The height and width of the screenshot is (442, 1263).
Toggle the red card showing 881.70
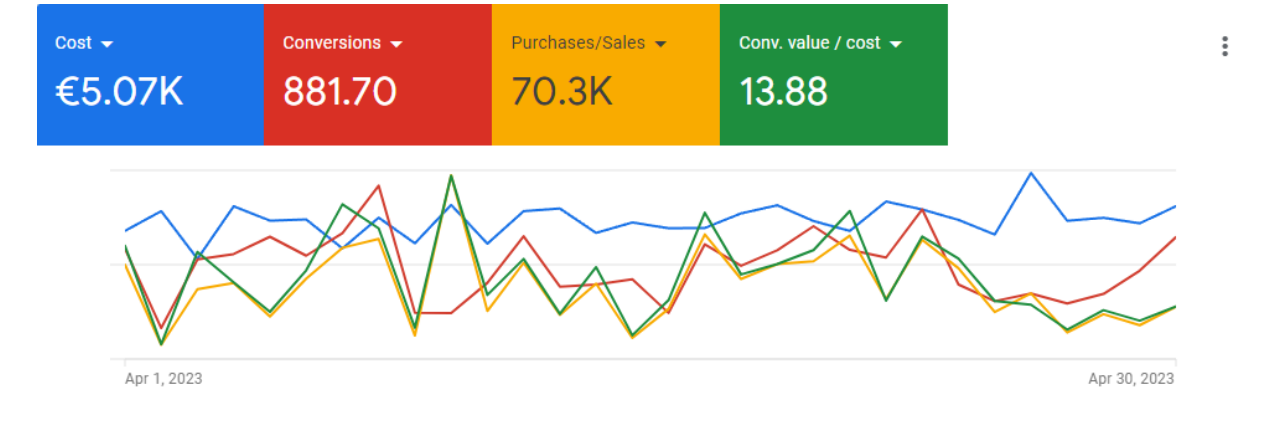378,75
